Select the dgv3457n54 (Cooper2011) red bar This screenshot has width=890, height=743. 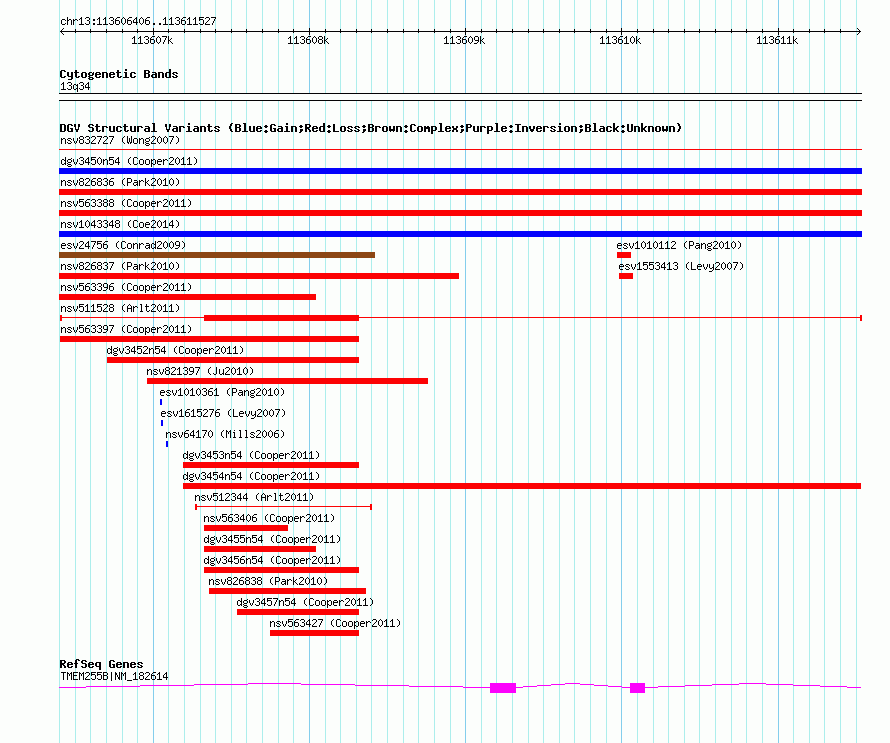(x=297, y=612)
